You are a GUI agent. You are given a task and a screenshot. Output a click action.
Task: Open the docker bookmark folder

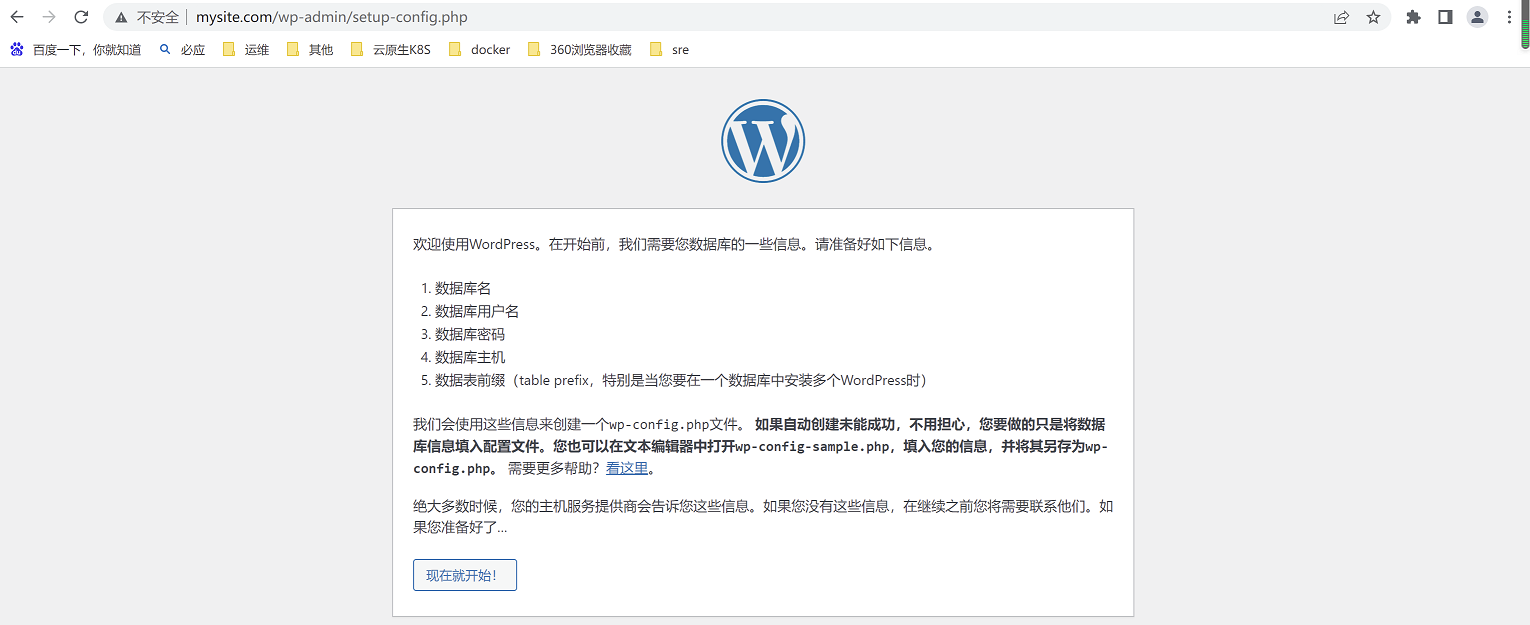(x=480, y=49)
